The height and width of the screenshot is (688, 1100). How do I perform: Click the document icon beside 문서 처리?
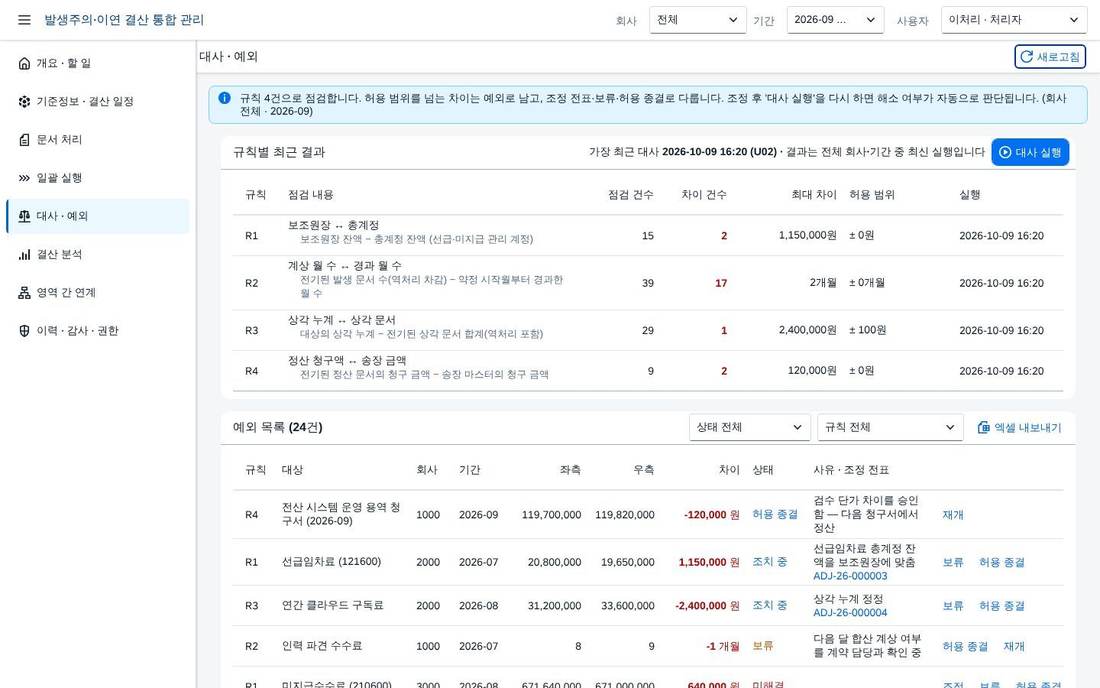point(25,140)
